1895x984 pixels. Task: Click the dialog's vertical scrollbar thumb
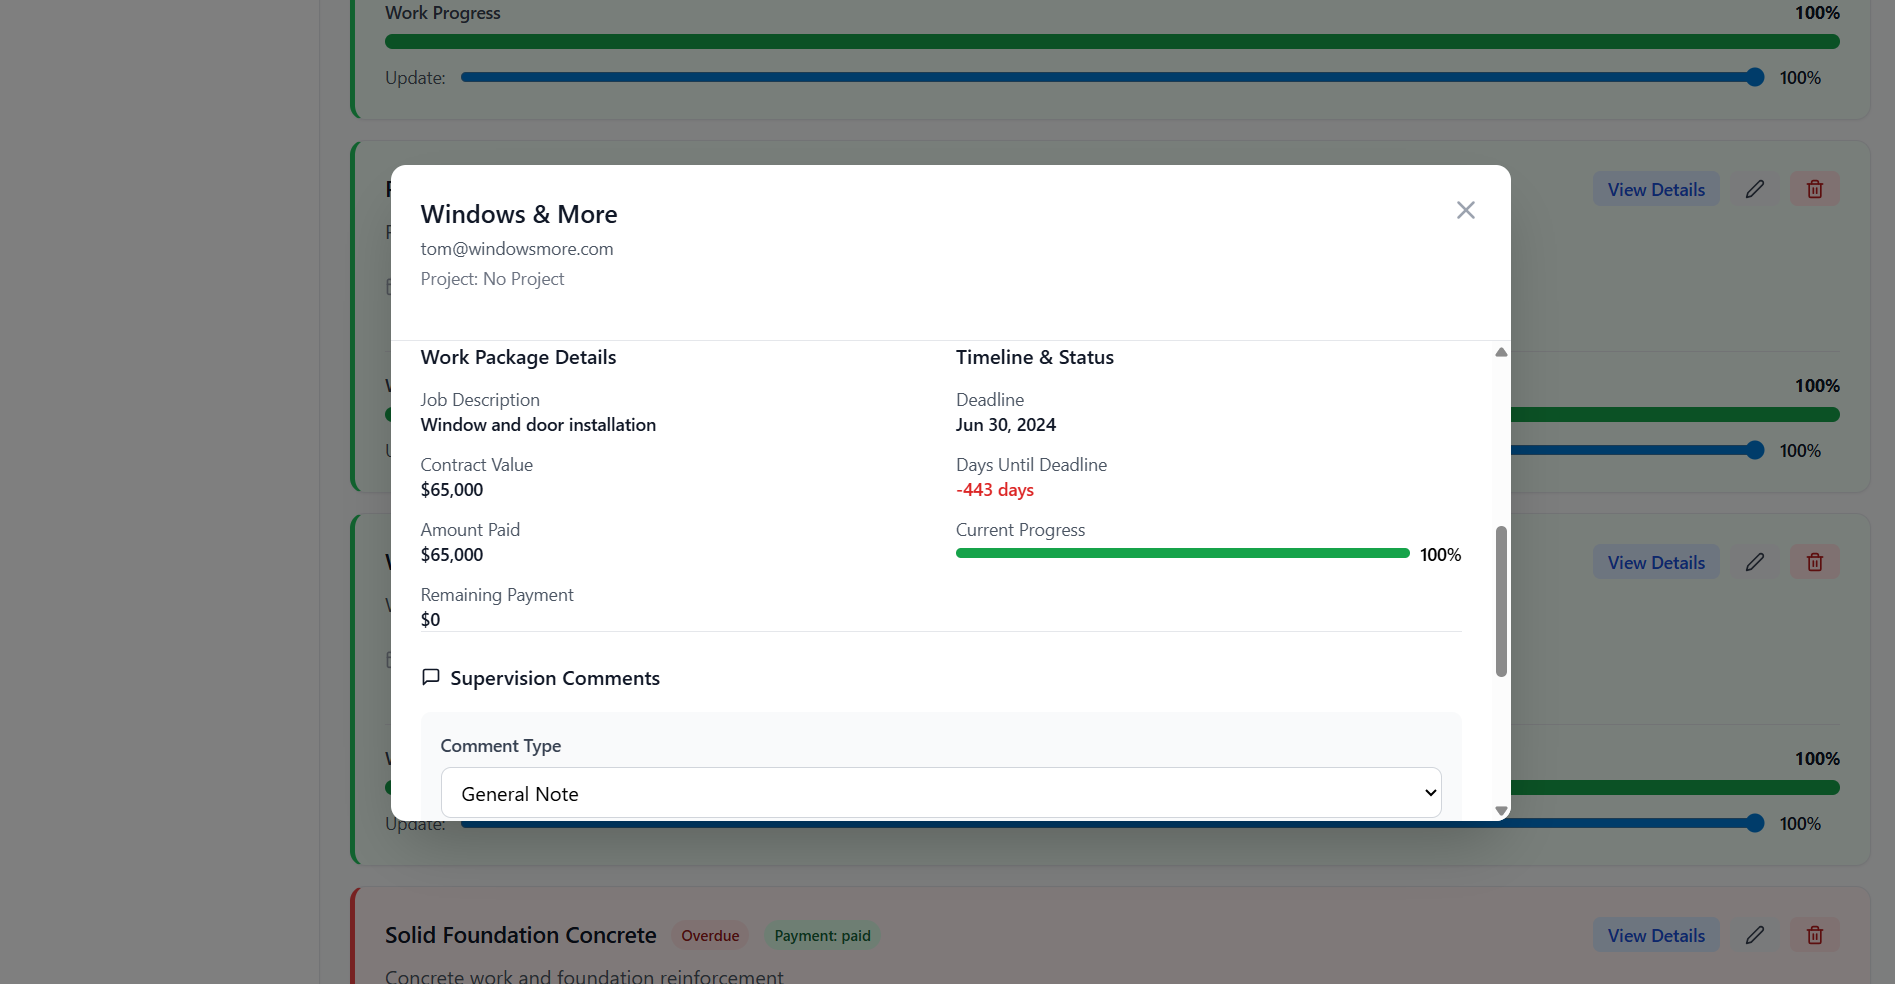[x=1500, y=600]
